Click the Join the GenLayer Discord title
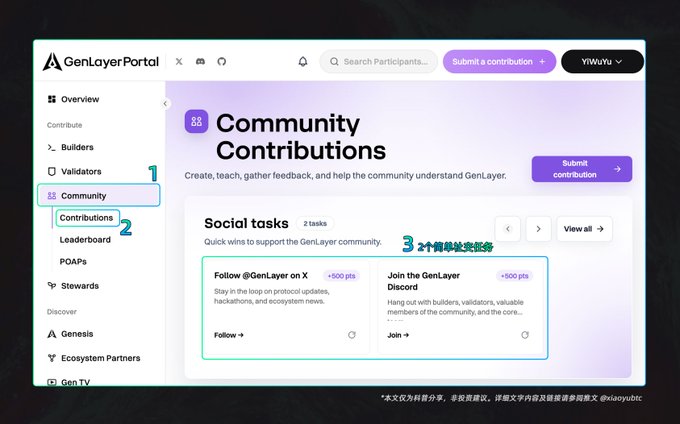The height and width of the screenshot is (424, 680). click(424, 281)
